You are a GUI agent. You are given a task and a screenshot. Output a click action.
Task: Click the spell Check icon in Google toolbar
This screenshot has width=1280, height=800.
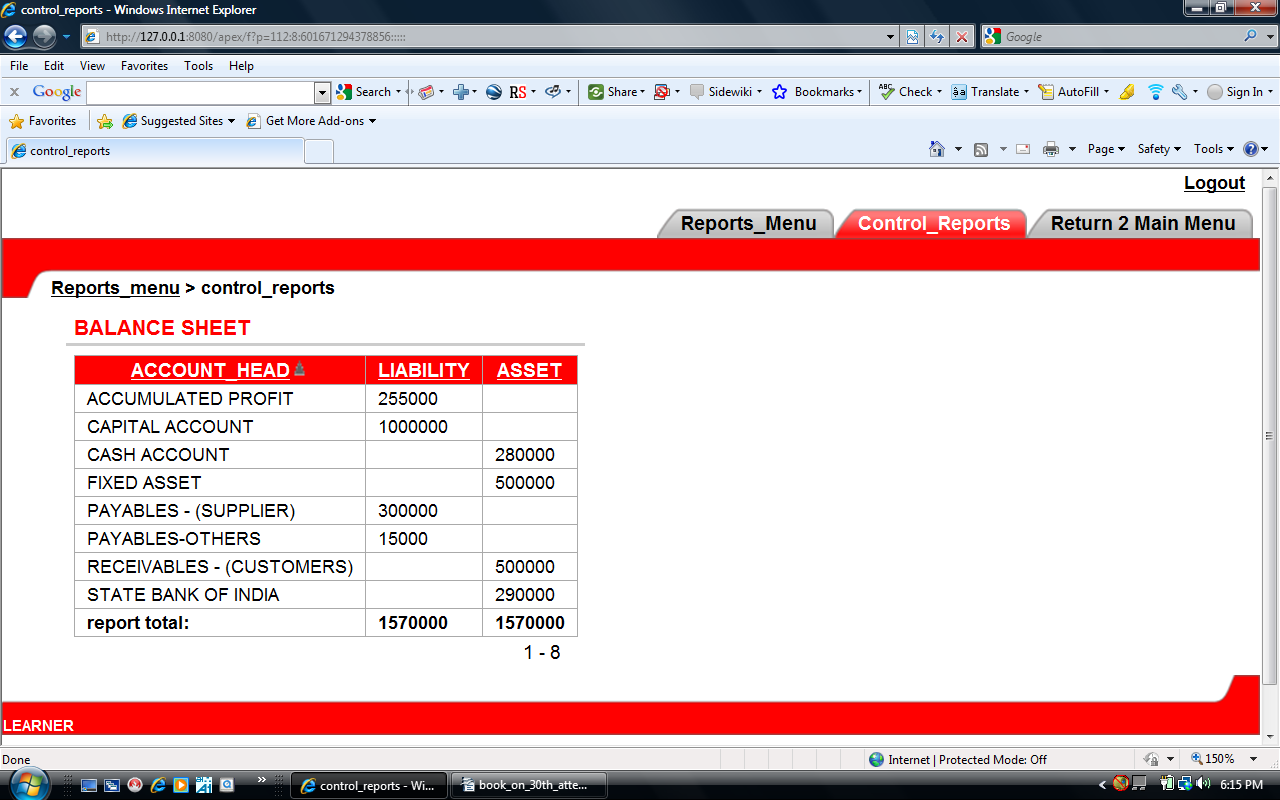click(886, 92)
